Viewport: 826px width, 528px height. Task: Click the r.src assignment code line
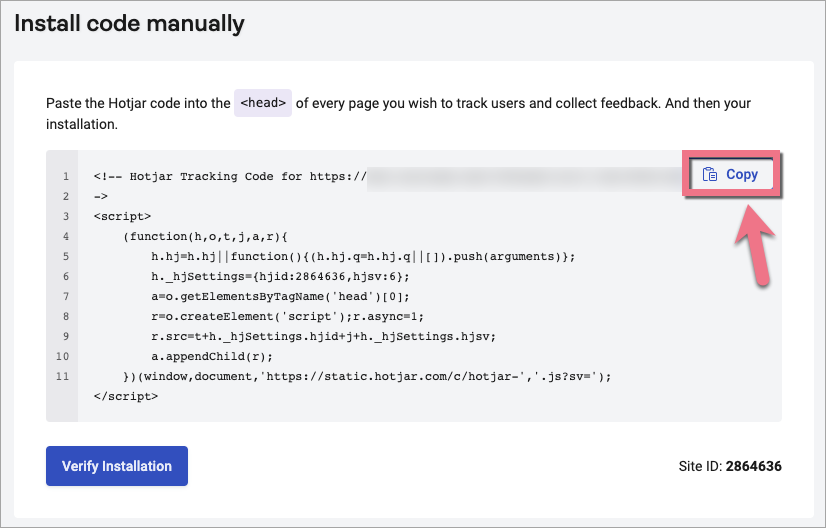[322, 336]
